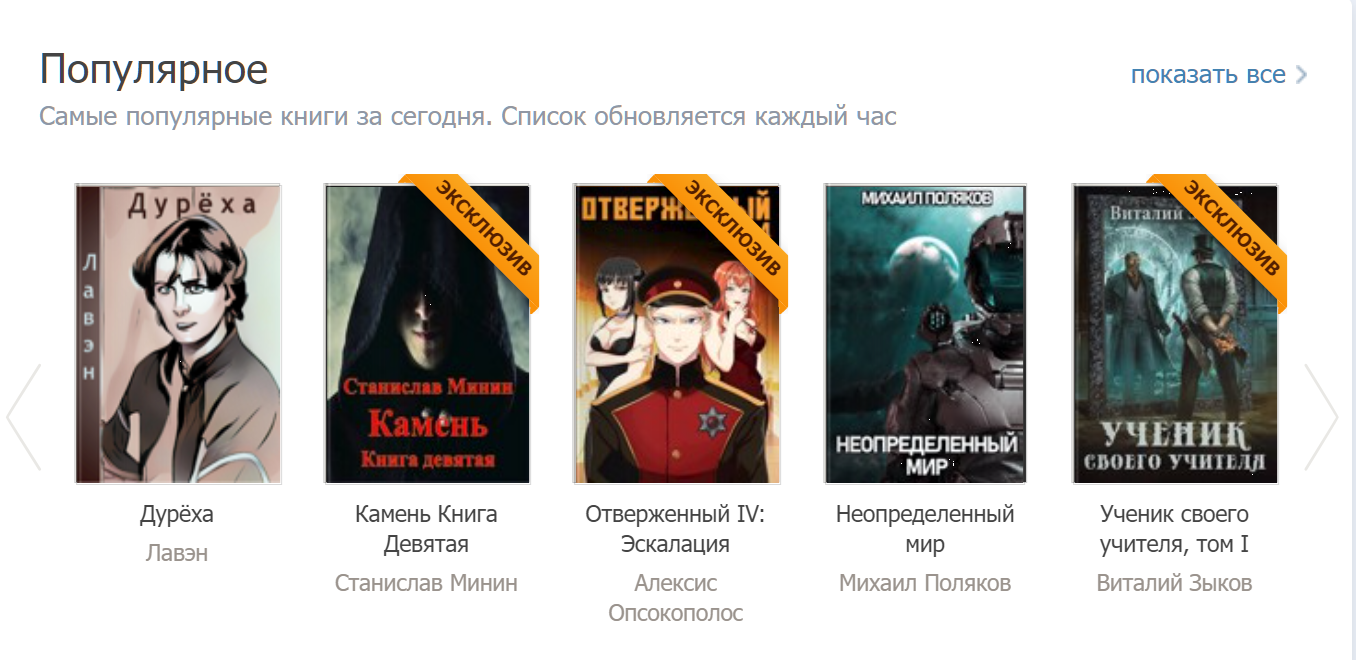
Task: Click the chevron next to 'показать все'
Action: click(1301, 75)
